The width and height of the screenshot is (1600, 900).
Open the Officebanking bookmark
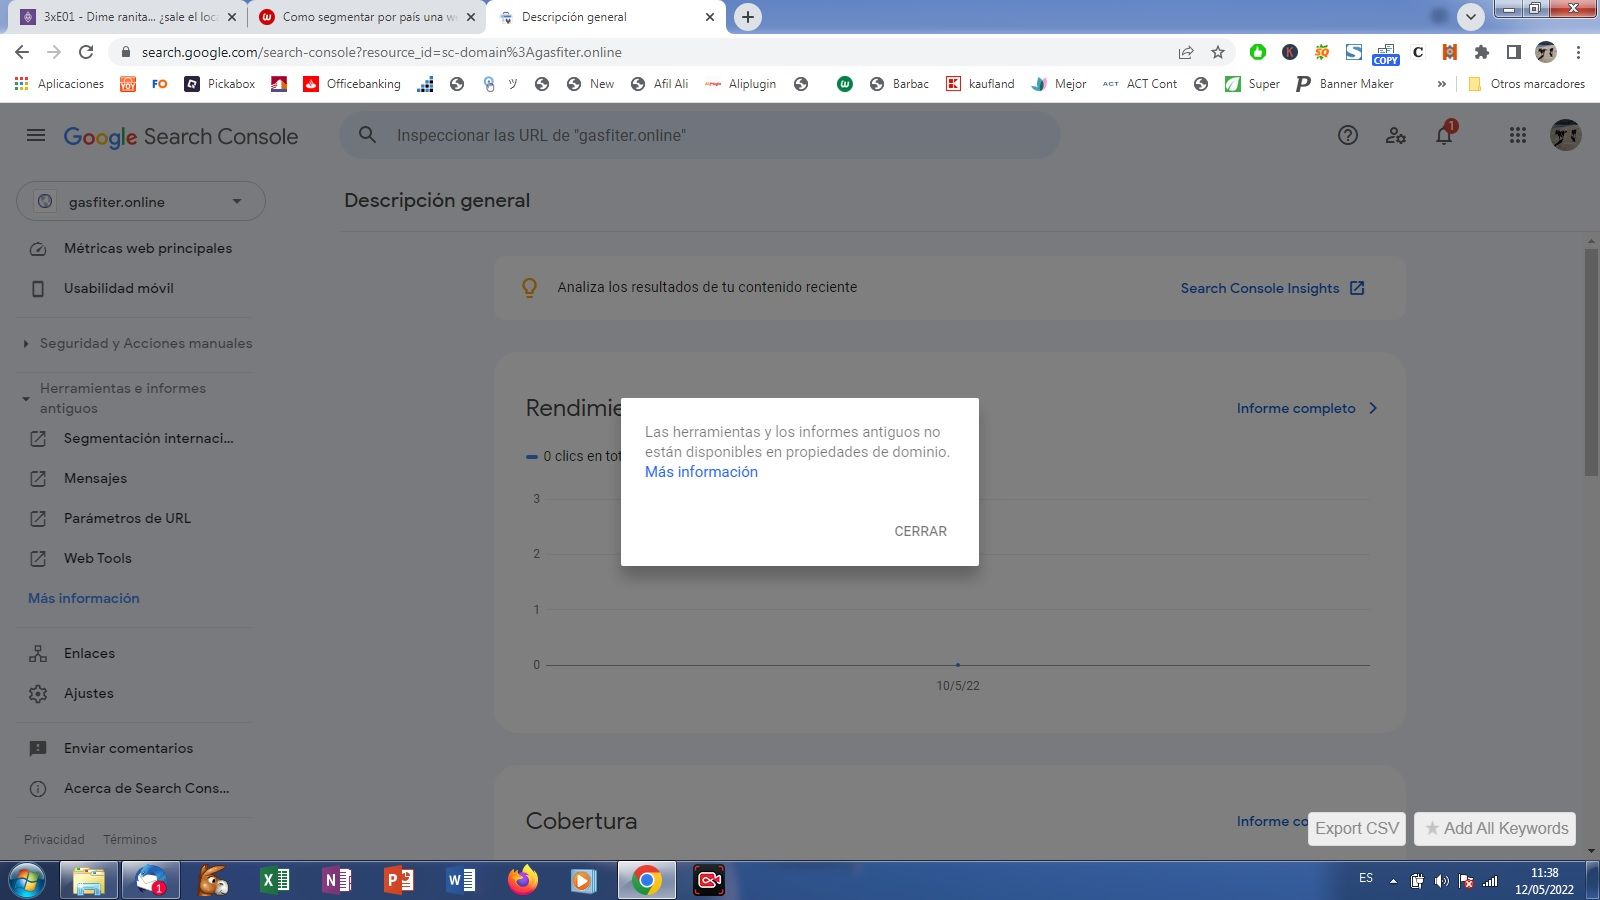click(352, 84)
